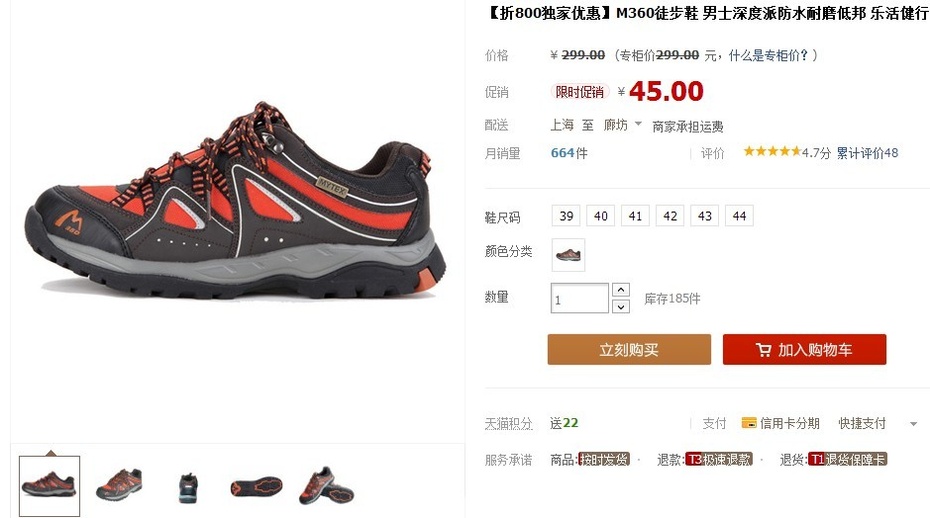Click the star rating icons
930x518 pixels.
(x=772, y=152)
